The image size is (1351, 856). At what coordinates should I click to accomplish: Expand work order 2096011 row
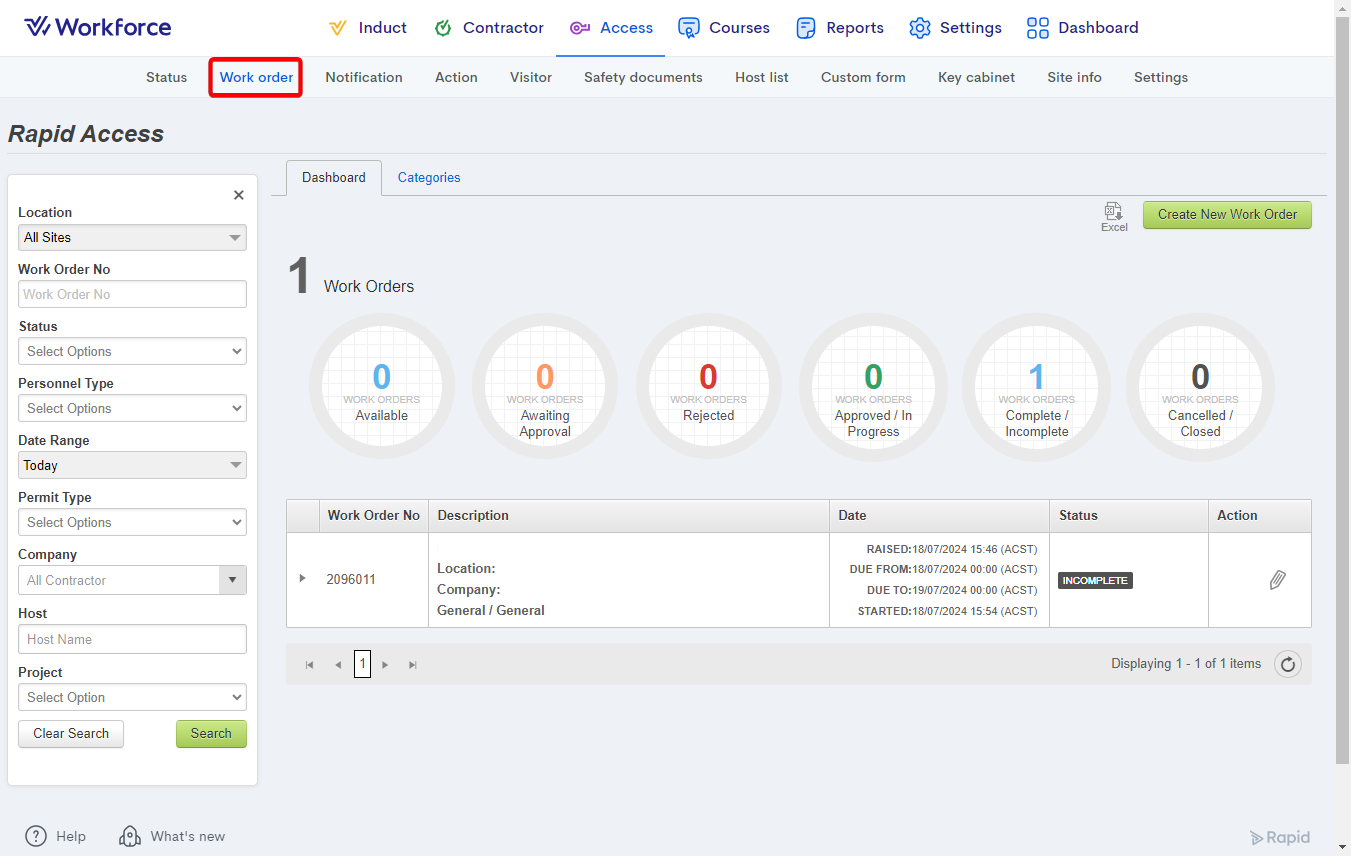[x=303, y=578]
